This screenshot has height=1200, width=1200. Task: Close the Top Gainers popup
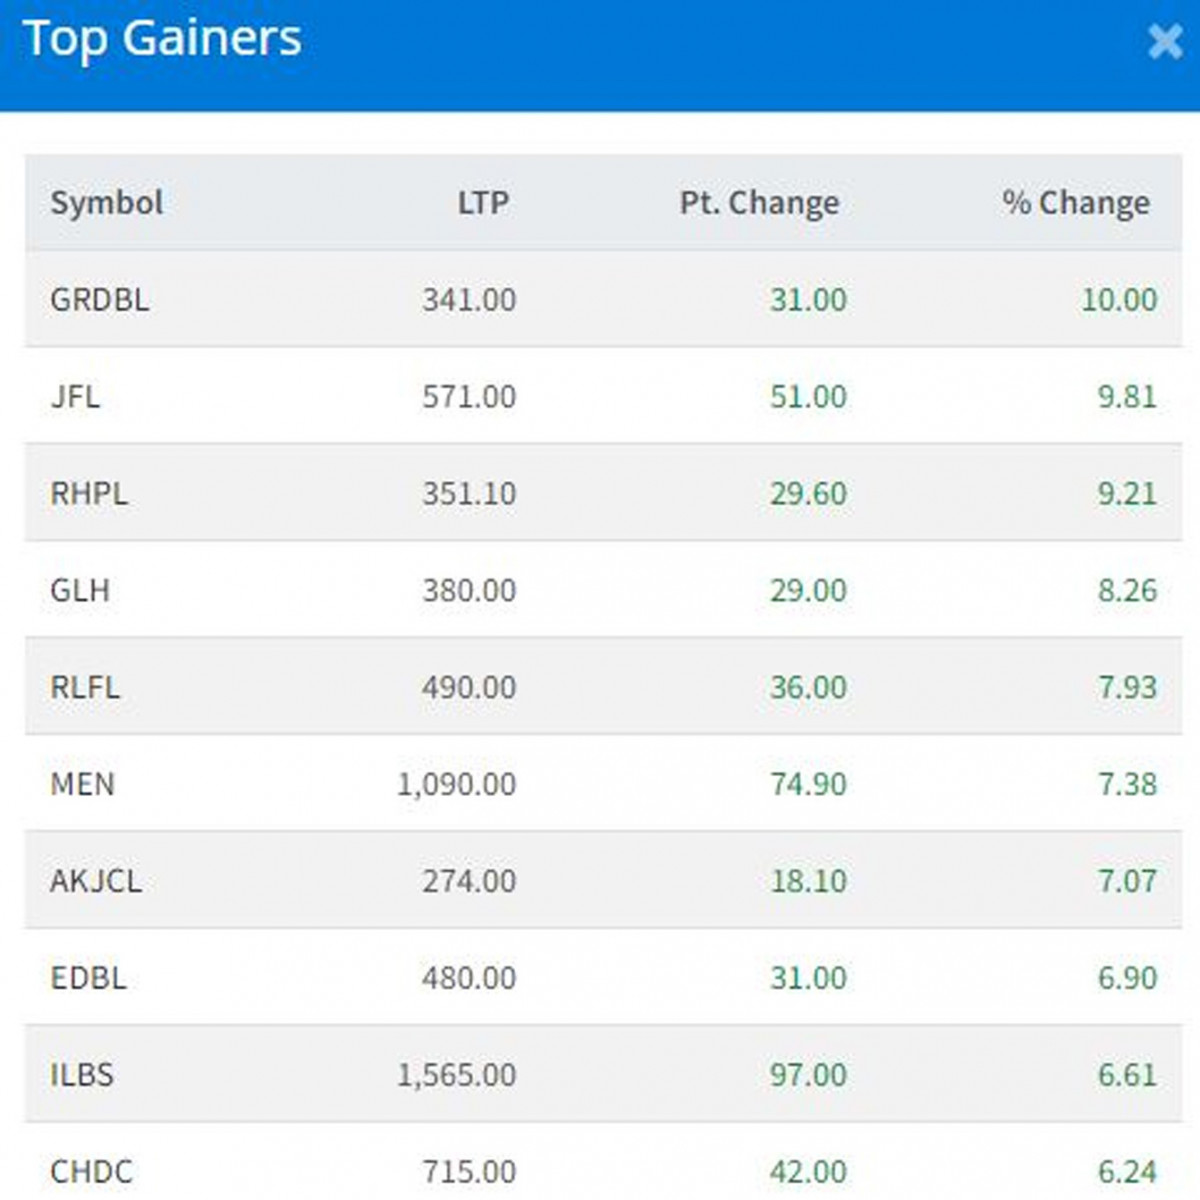[1164, 42]
